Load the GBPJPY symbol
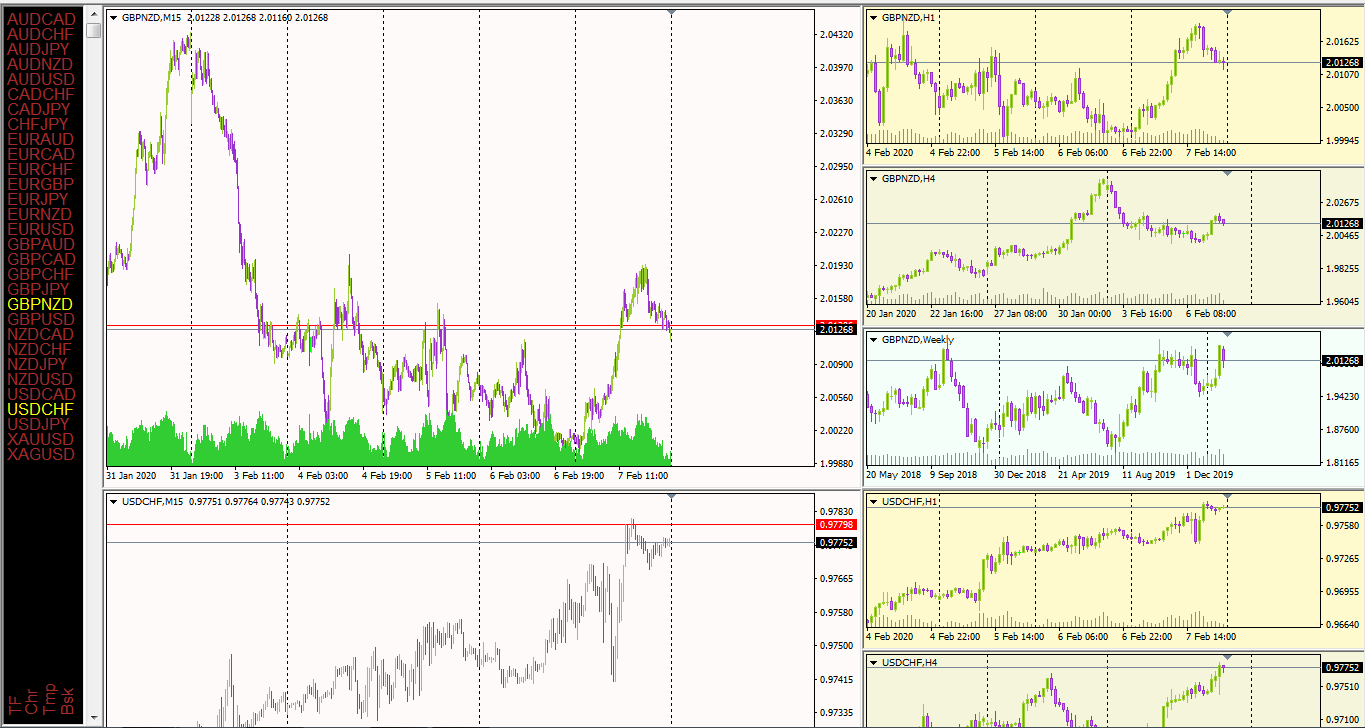Viewport: 1365px width, 728px height. (39, 289)
